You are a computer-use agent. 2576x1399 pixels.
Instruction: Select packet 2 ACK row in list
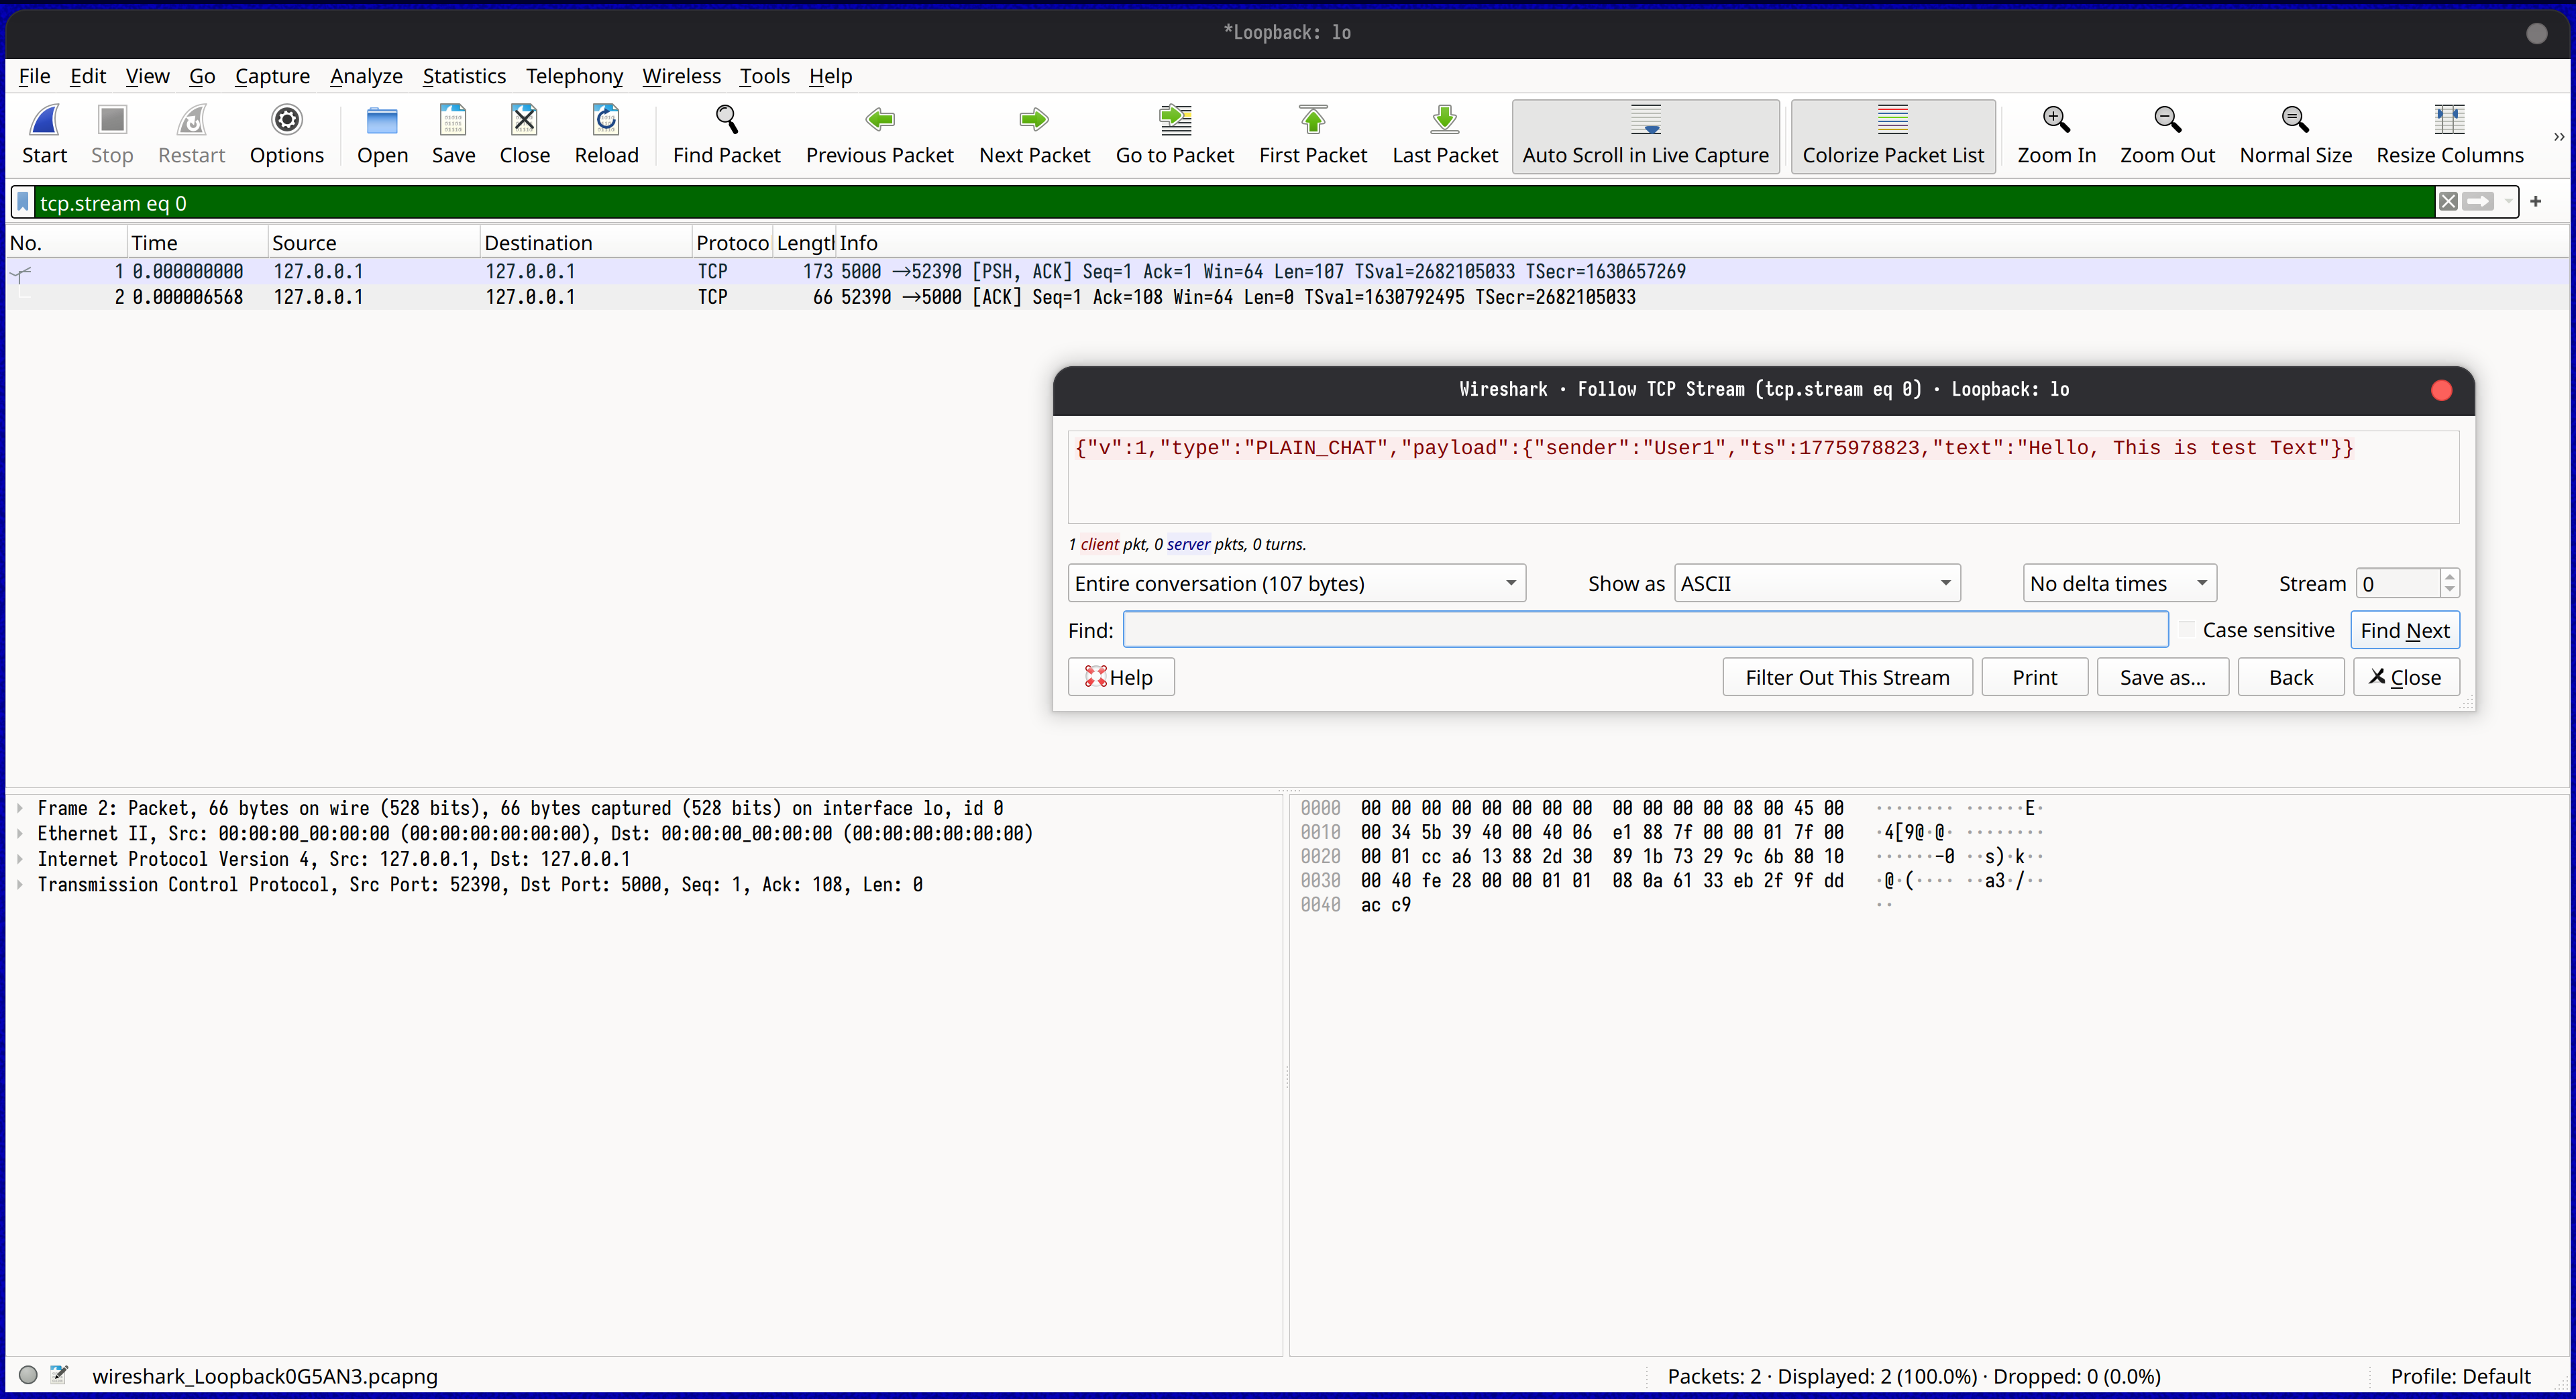[x=1287, y=297]
